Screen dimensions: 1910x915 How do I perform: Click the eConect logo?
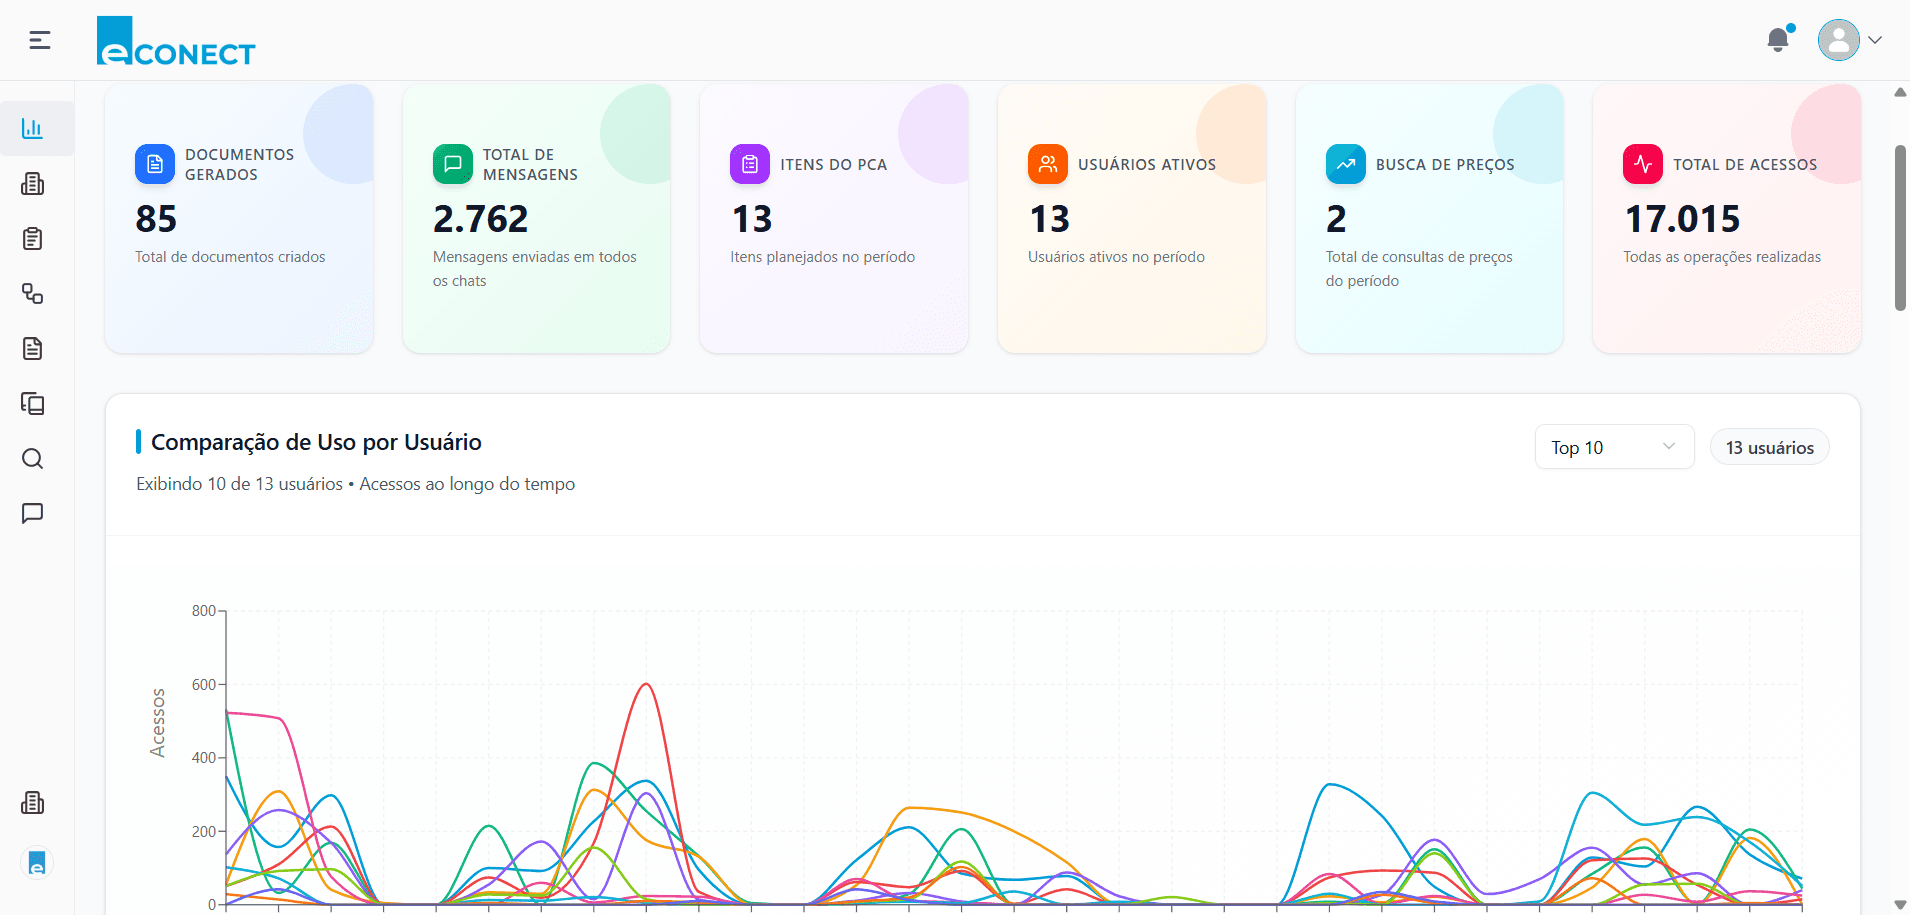pos(176,42)
